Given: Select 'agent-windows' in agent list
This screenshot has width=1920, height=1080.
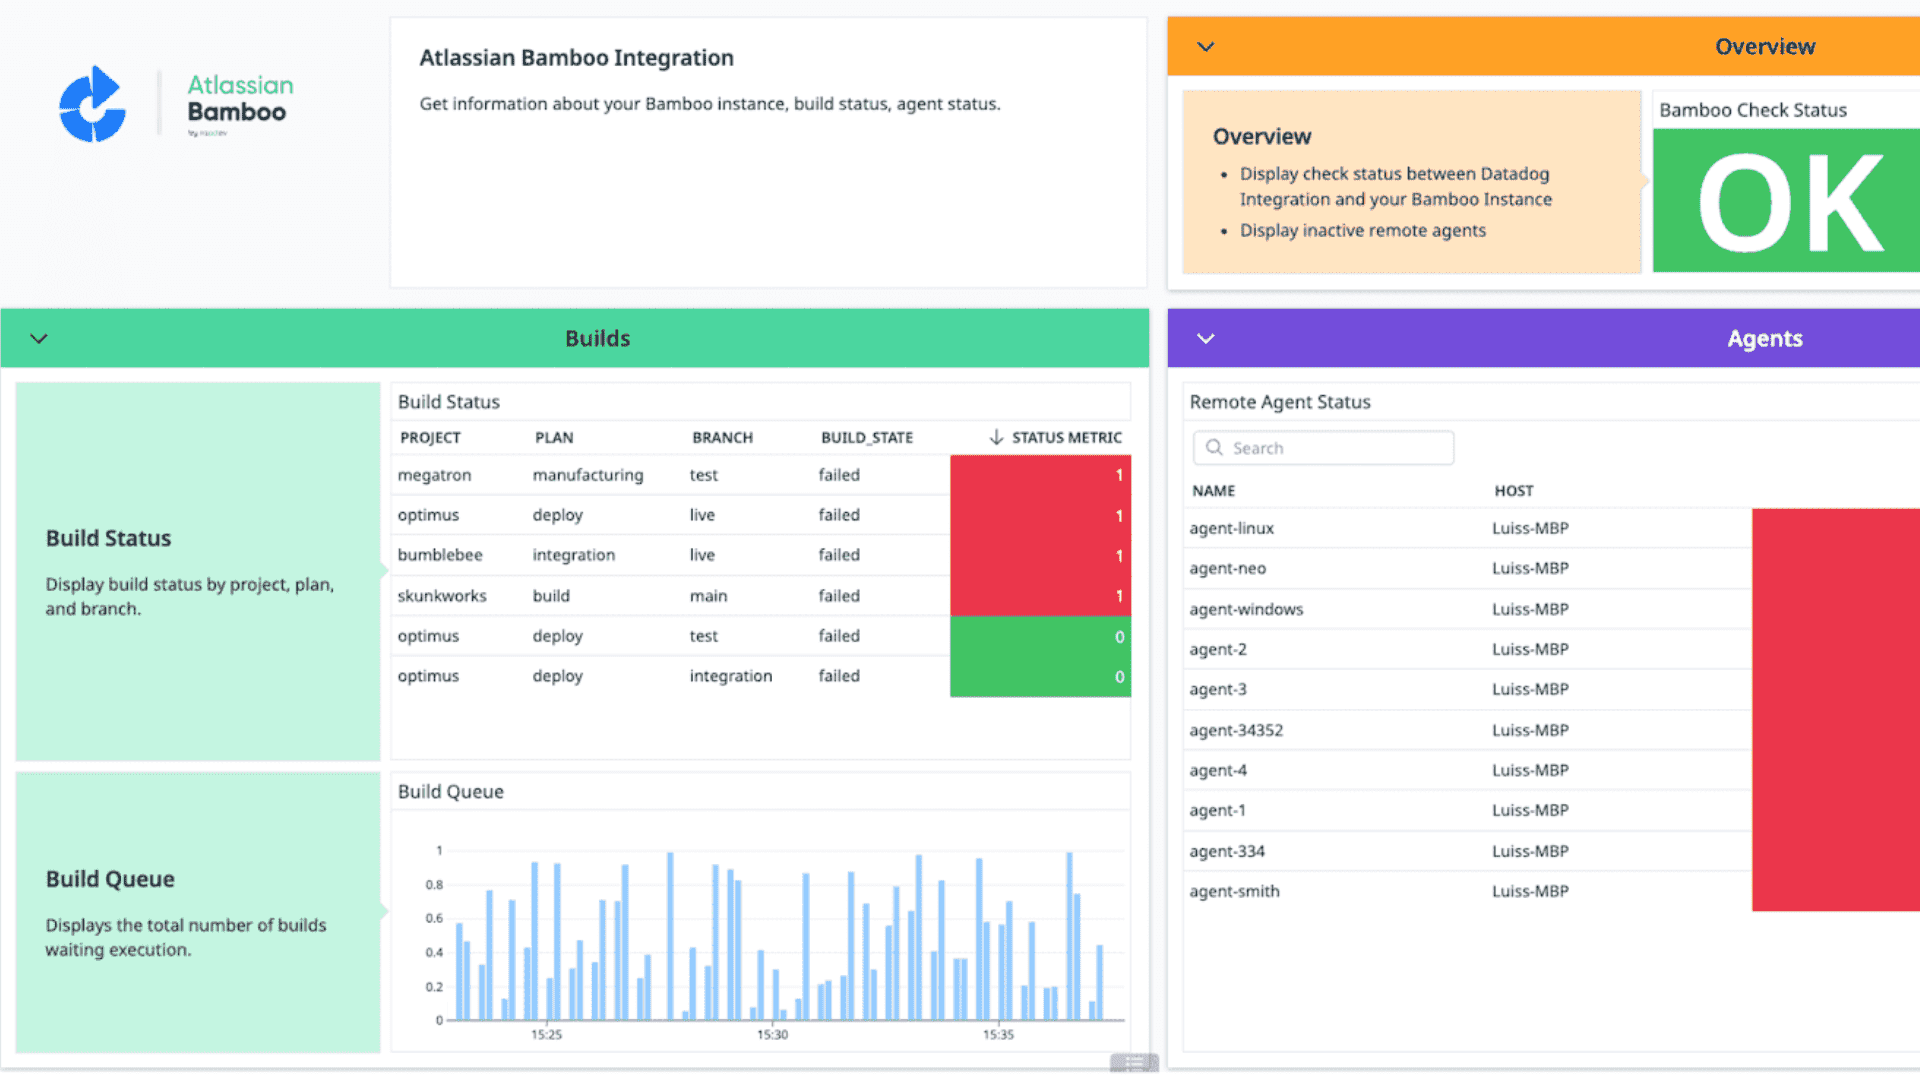Looking at the screenshot, I should [x=1246, y=609].
